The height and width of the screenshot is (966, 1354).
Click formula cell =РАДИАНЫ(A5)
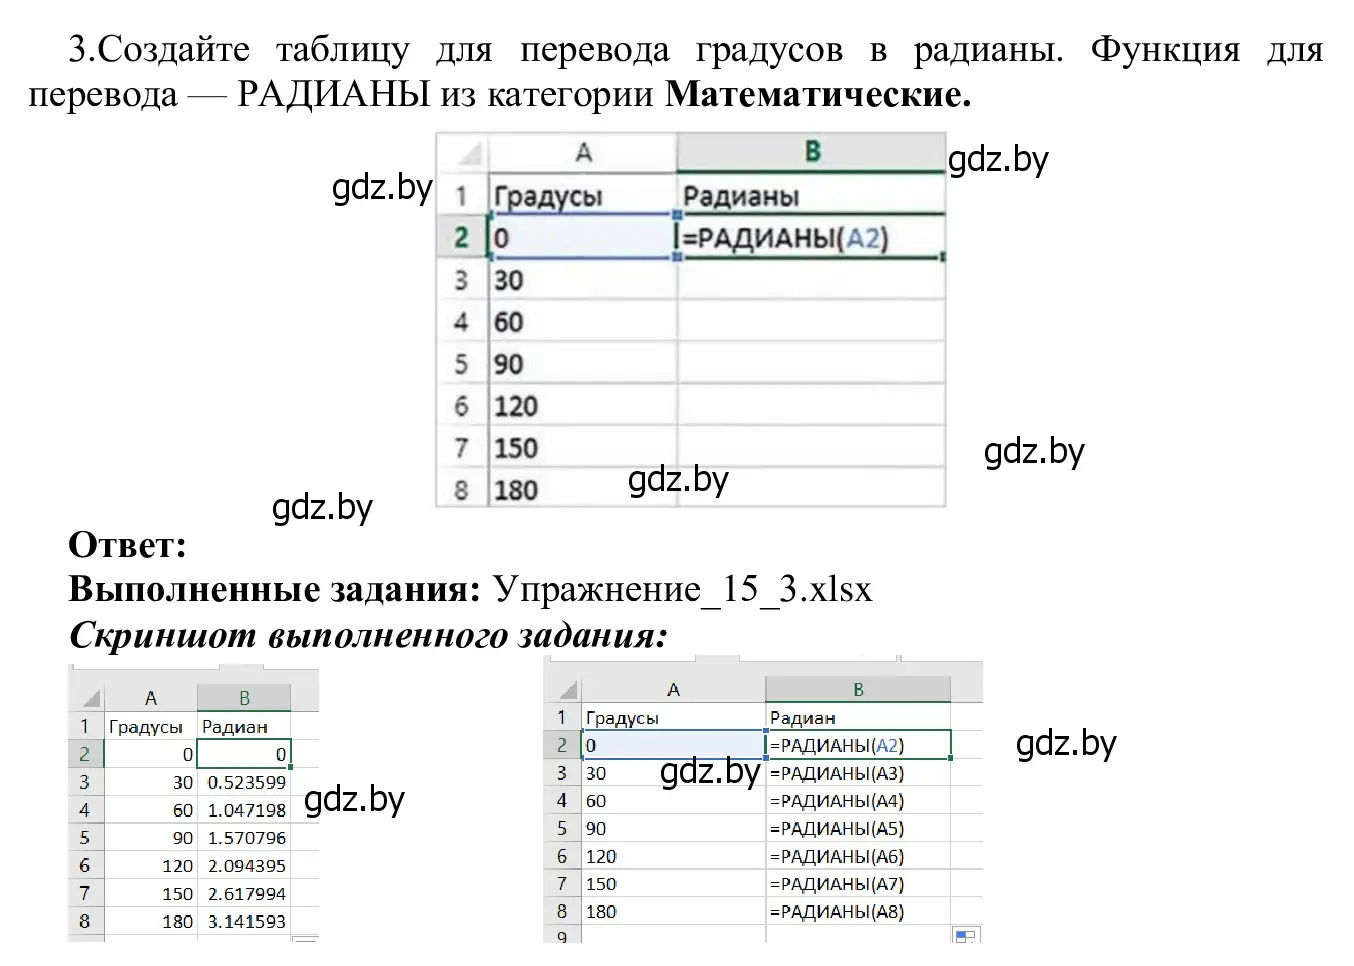[x=858, y=828]
